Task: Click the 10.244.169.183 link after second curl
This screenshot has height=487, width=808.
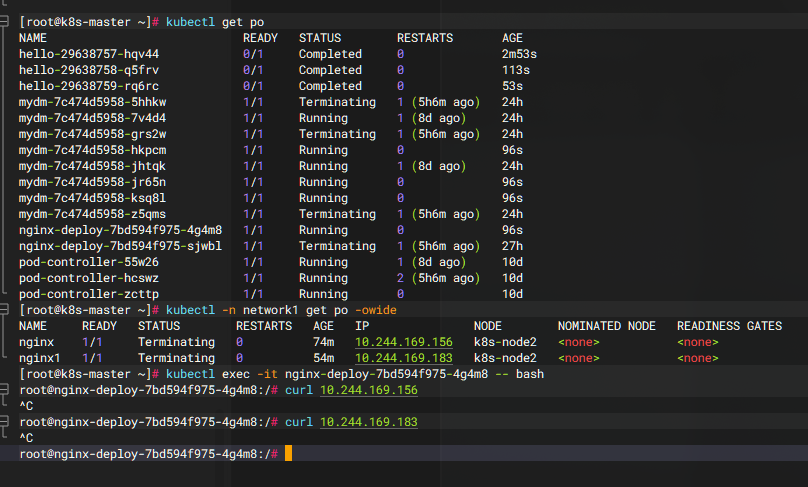Action: (368, 422)
